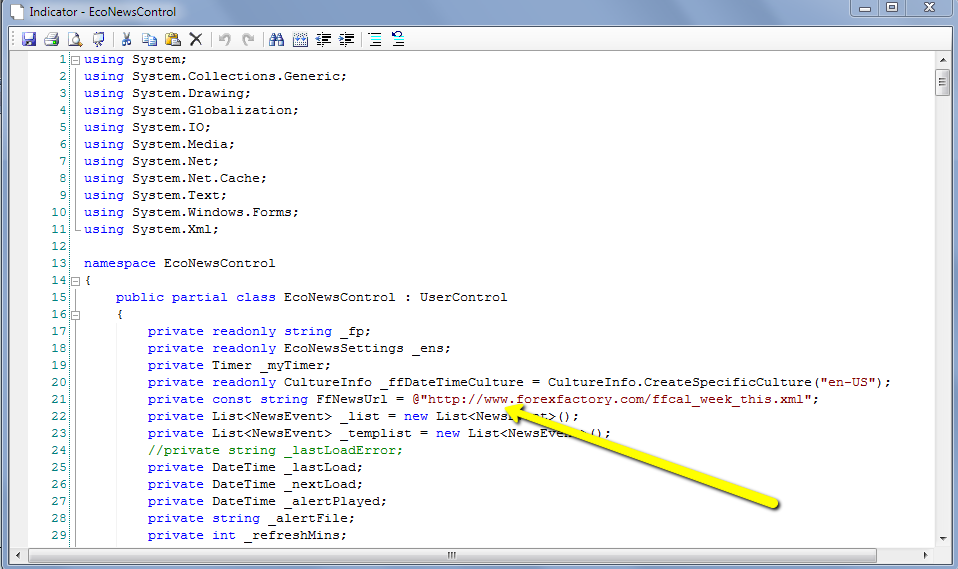
Task: Click the dotted-grid icon after the binoculars
Action: point(300,39)
